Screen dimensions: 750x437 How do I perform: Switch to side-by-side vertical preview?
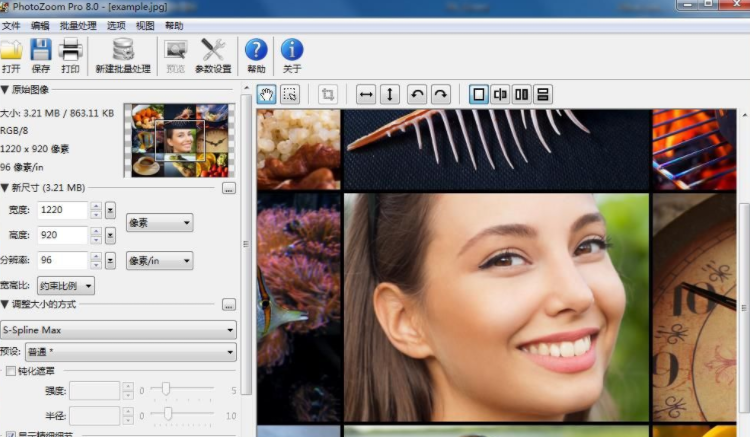tap(521, 94)
